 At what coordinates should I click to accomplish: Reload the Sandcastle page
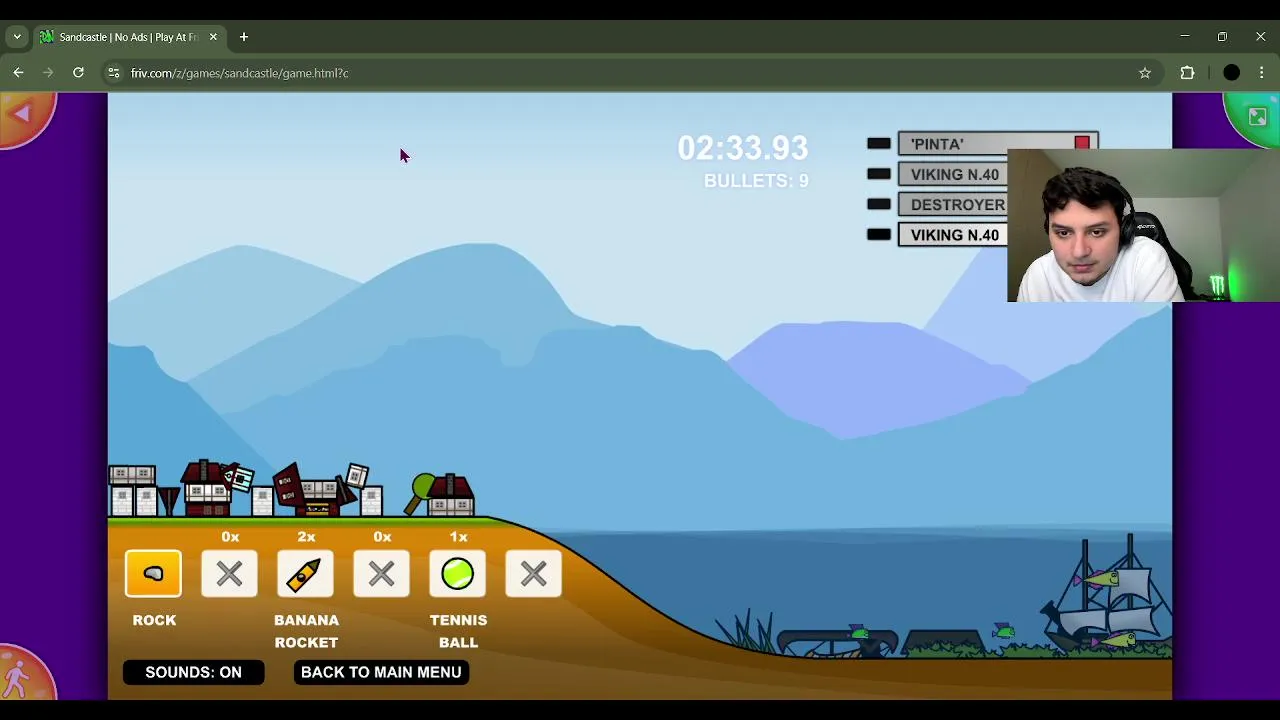(x=78, y=73)
